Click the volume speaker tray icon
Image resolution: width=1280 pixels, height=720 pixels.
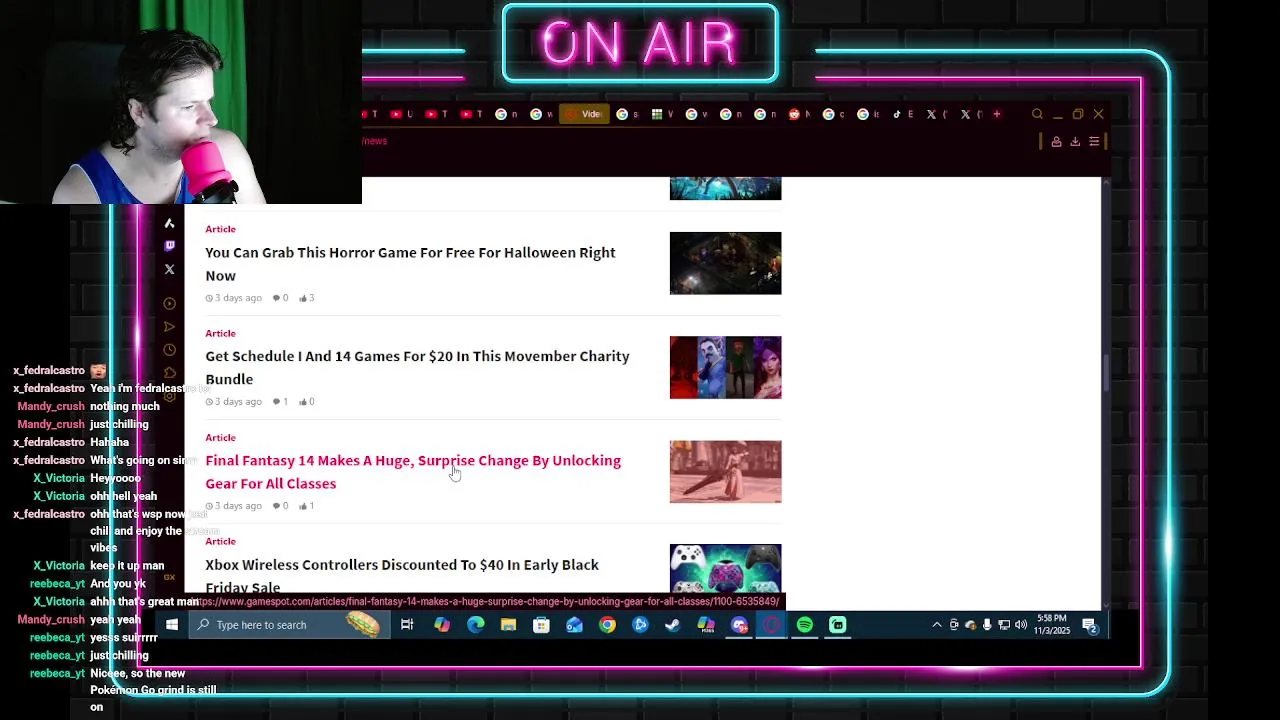coord(1021,625)
